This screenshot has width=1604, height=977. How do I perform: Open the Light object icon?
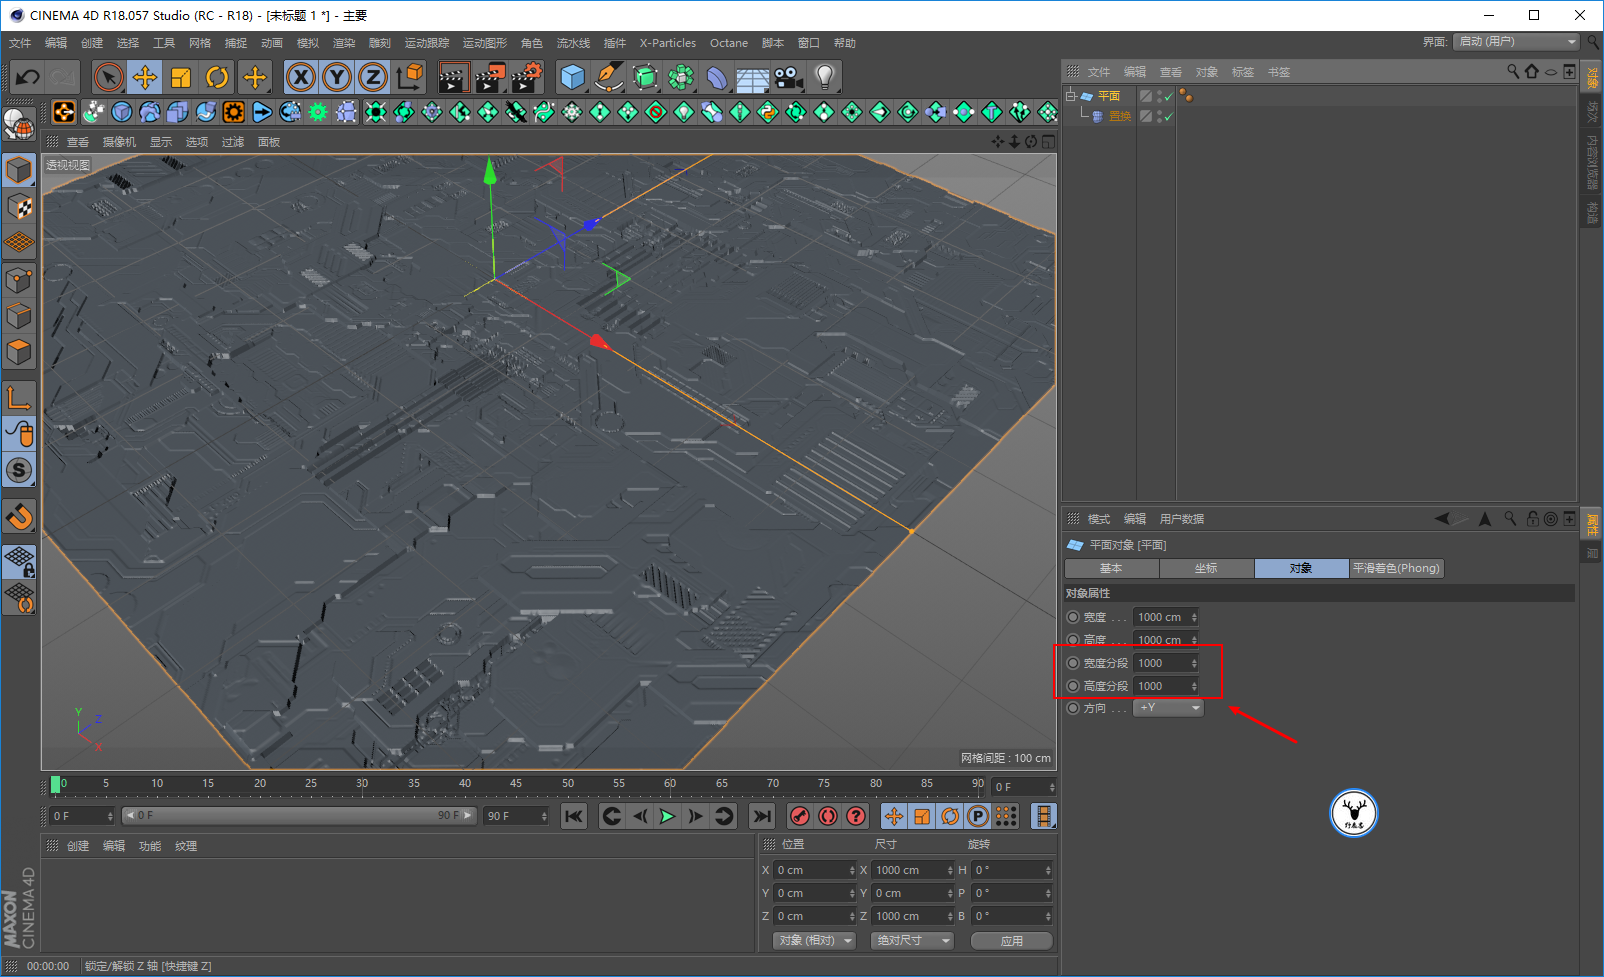(x=824, y=77)
